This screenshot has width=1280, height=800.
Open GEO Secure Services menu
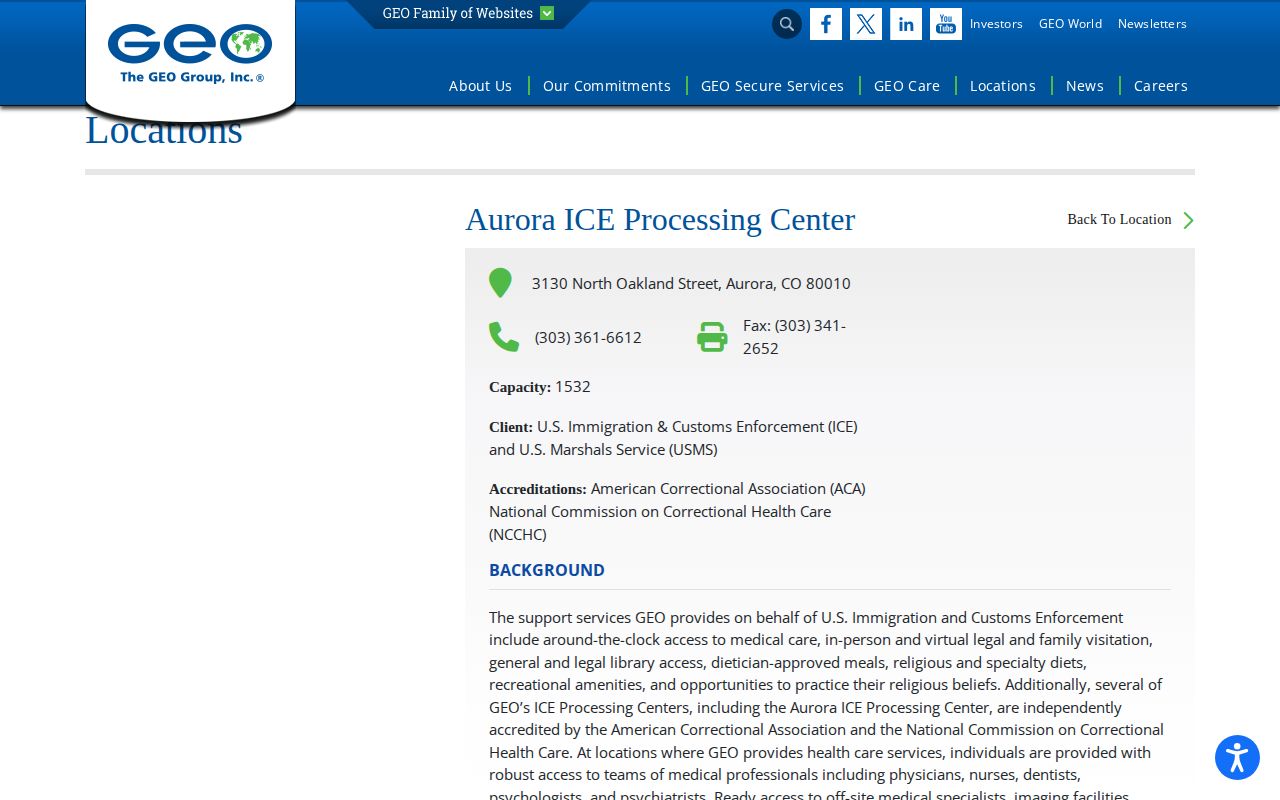[x=772, y=86]
